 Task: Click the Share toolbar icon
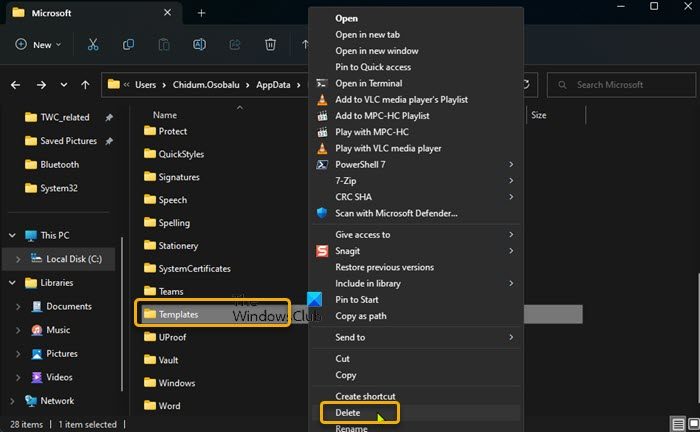(235, 45)
